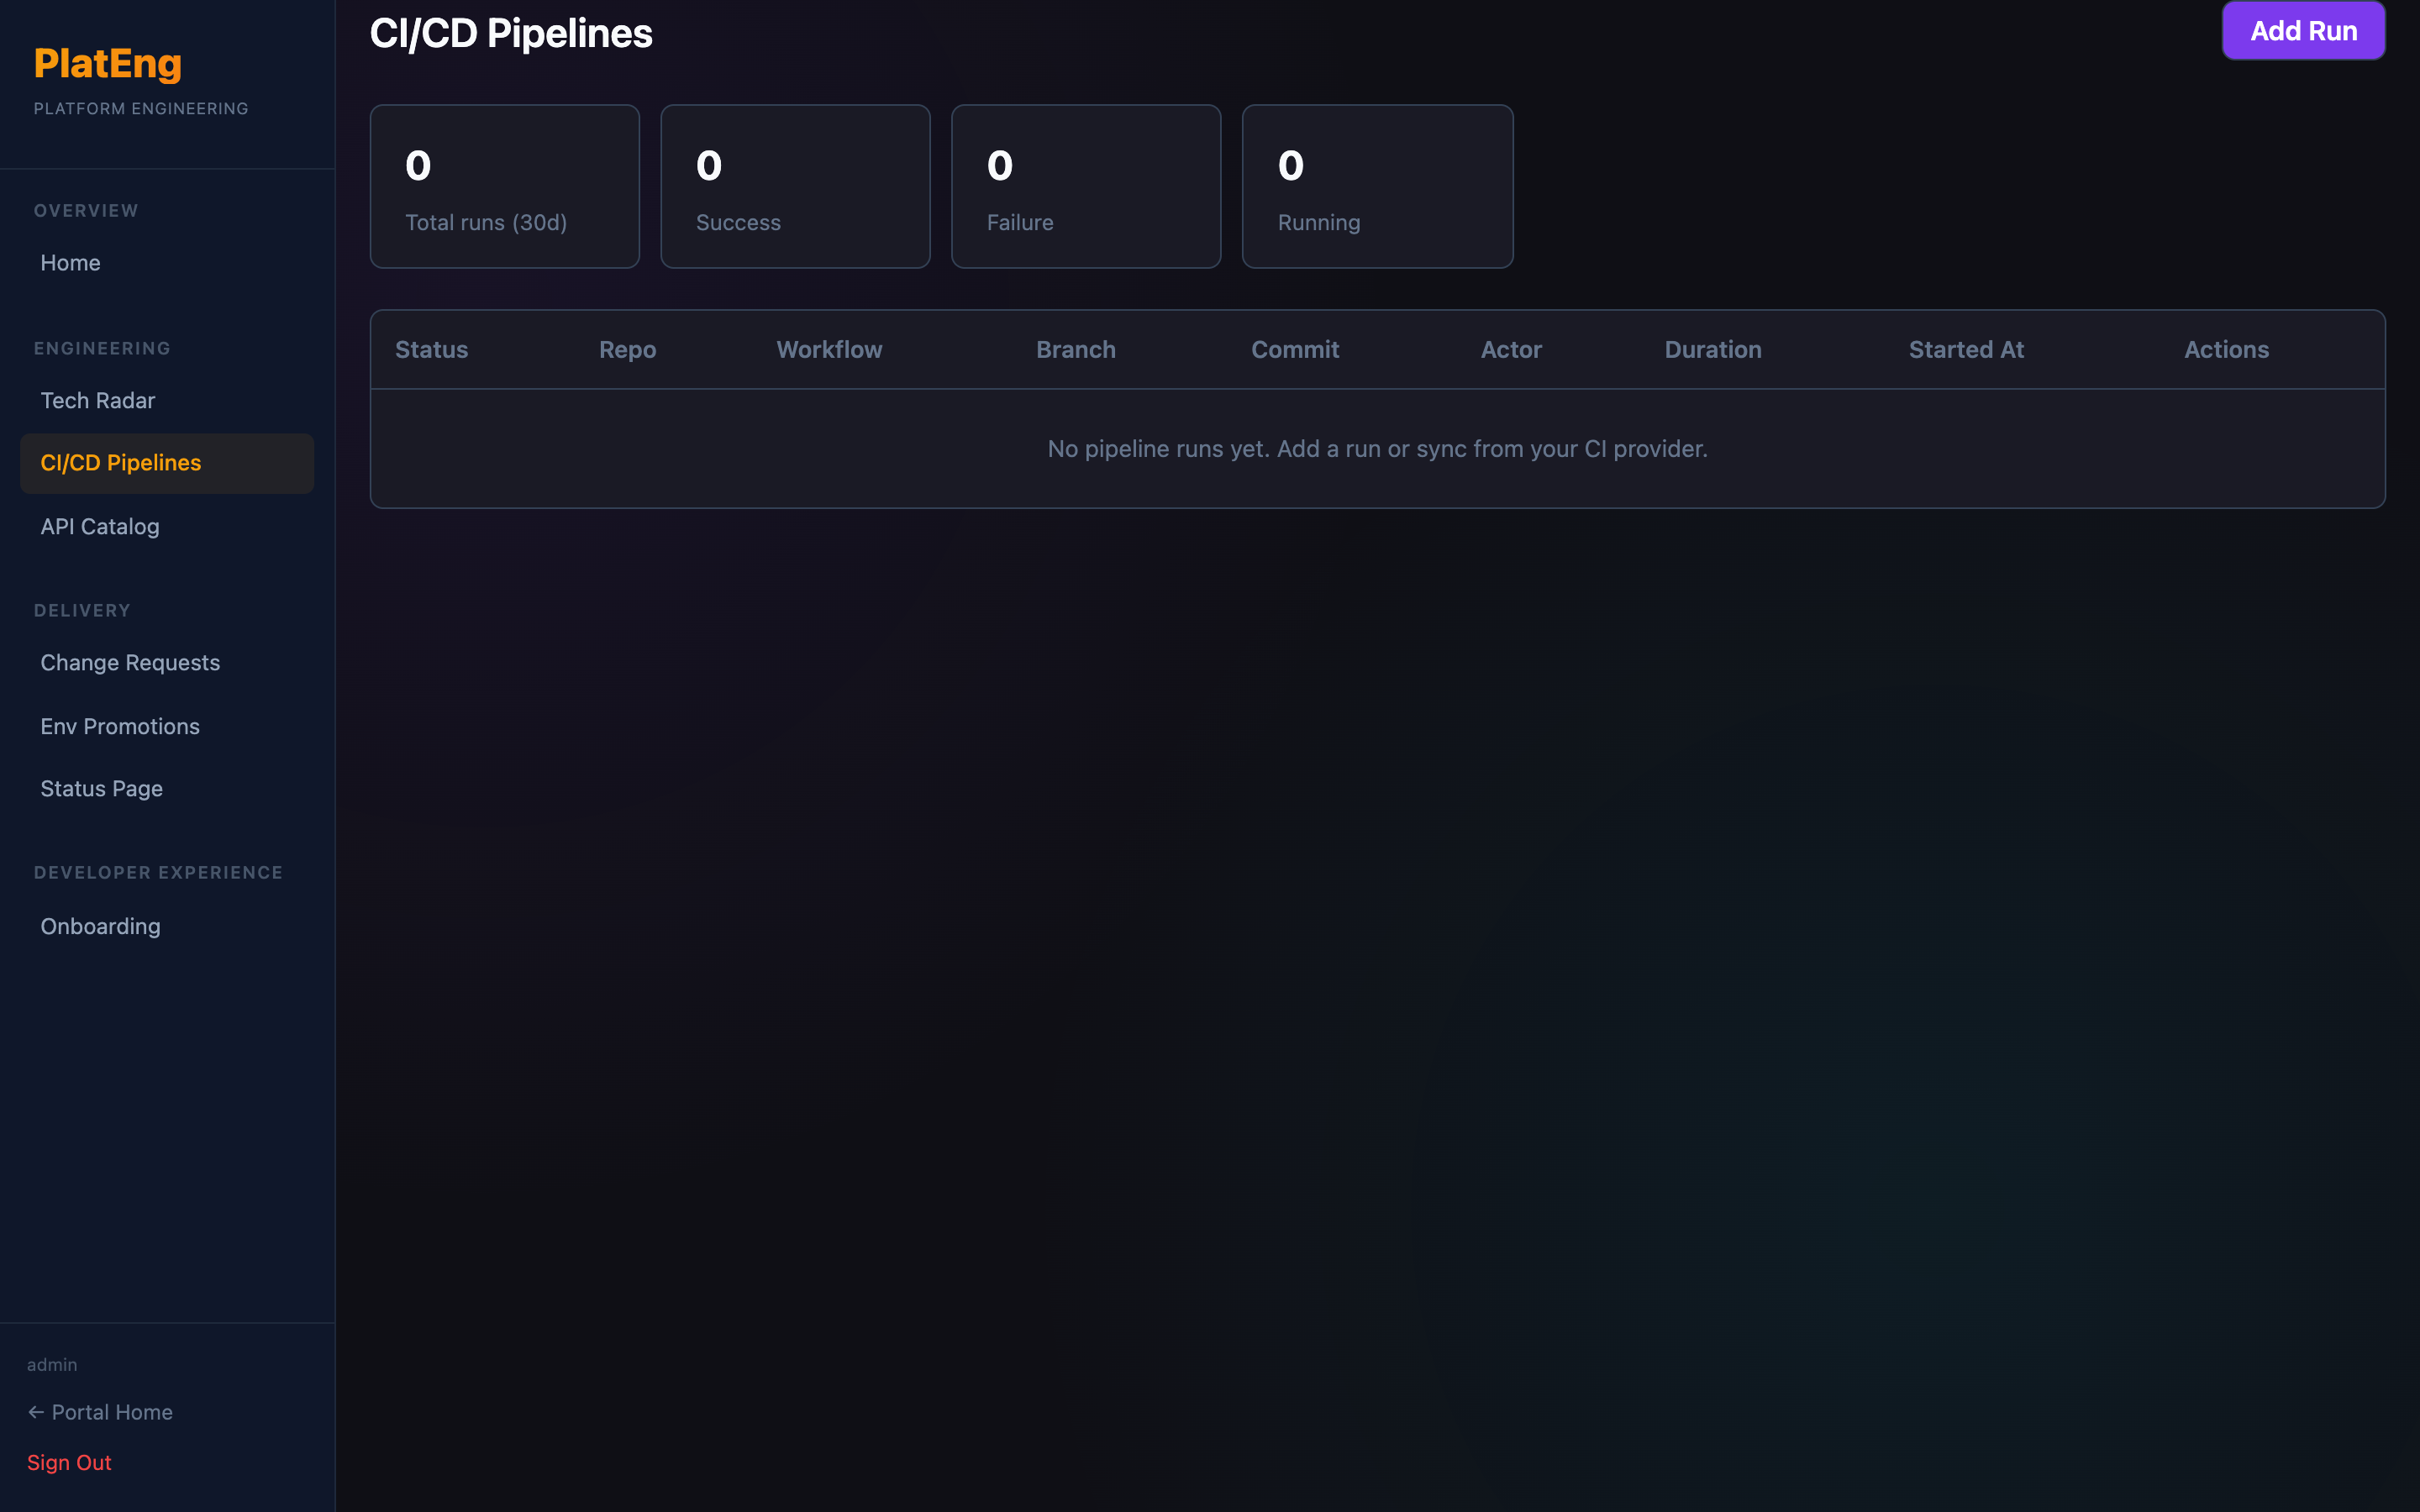Click the back arrow to Portal Home
Screen dimensions: 2420x1512
click(100, 1412)
